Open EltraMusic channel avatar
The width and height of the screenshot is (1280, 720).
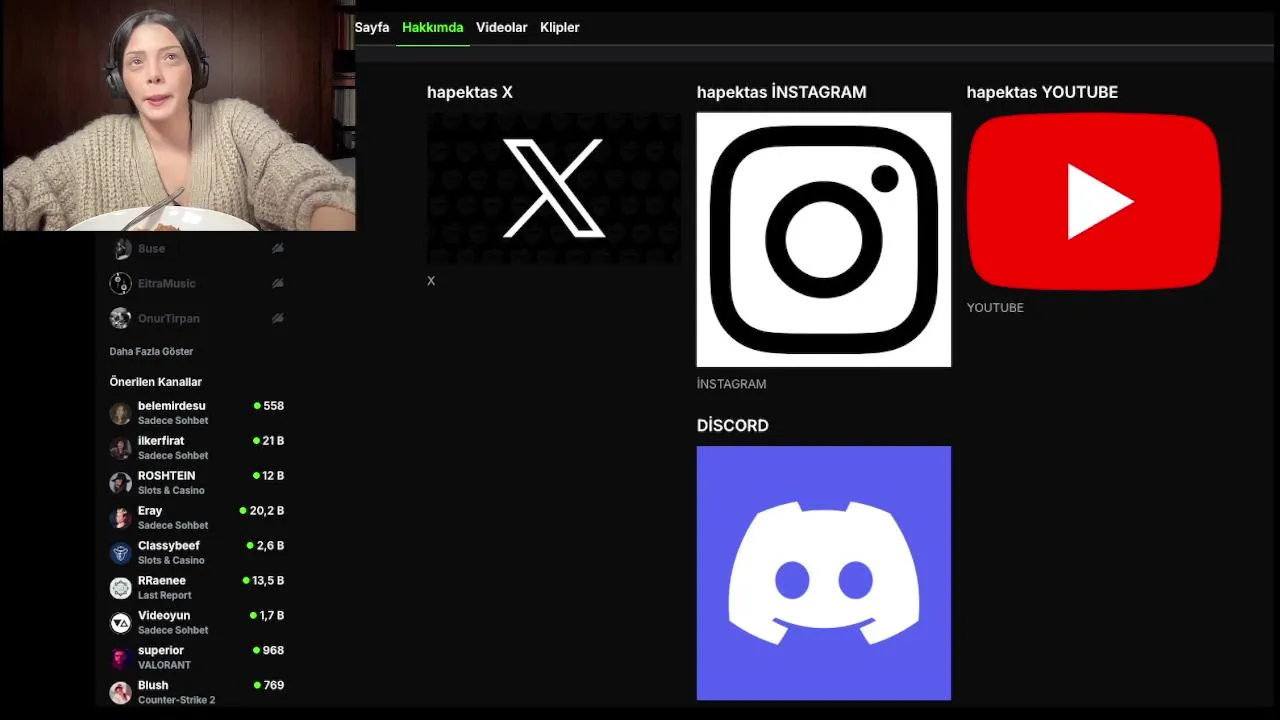click(x=121, y=283)
